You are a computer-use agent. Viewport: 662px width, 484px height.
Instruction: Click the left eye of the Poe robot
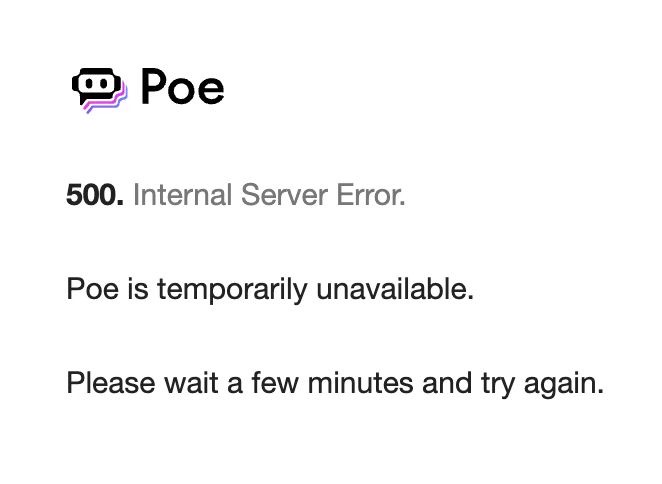tap(90, 83)
